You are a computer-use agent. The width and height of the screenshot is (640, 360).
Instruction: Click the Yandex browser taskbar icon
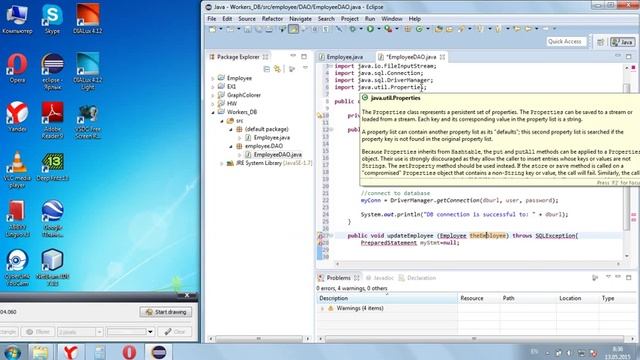point(71,352)
